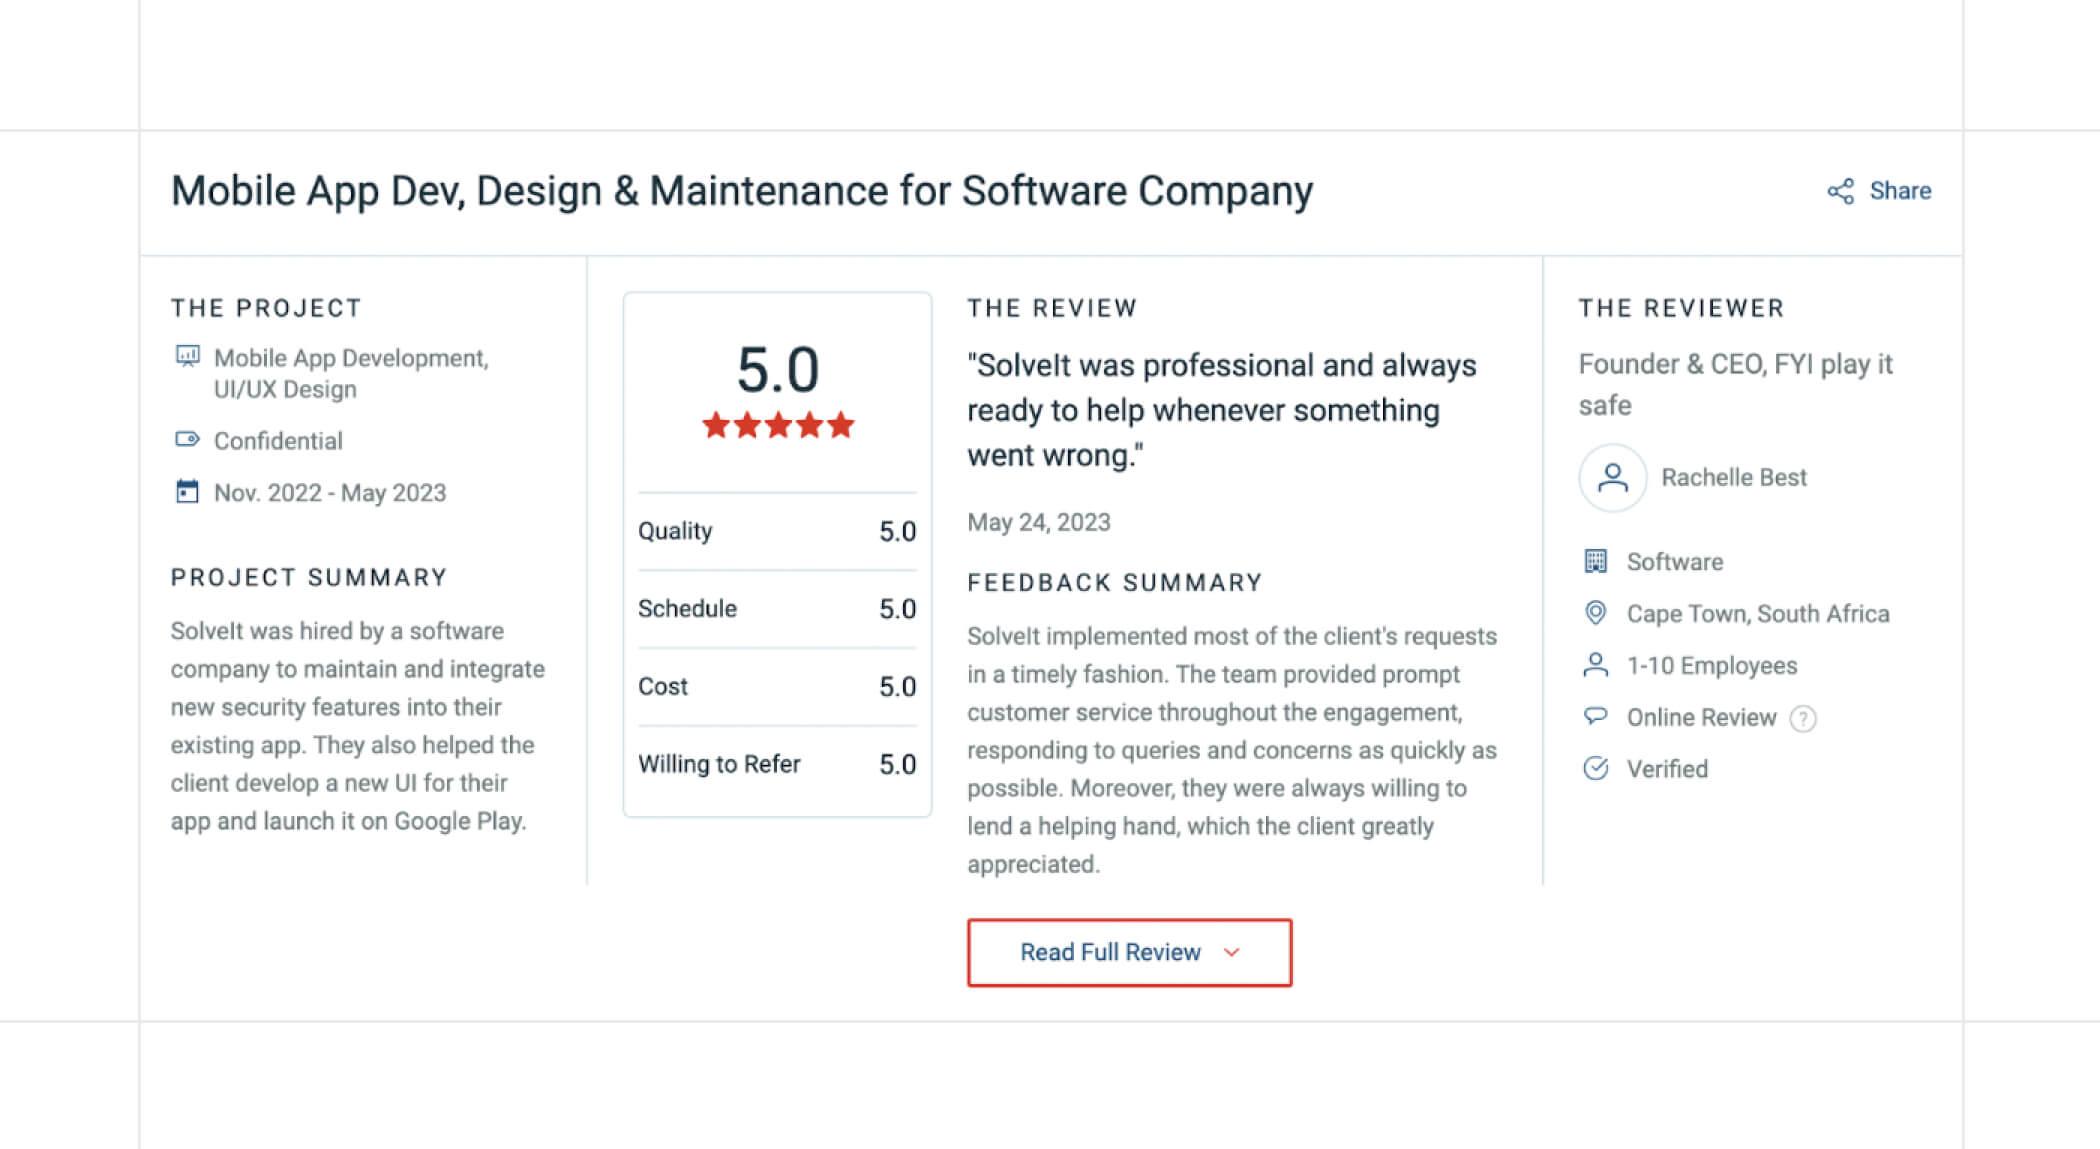The image size is (2100, 1149).
Task: Expand the Read Full Review button
Action: point(1128,952)
